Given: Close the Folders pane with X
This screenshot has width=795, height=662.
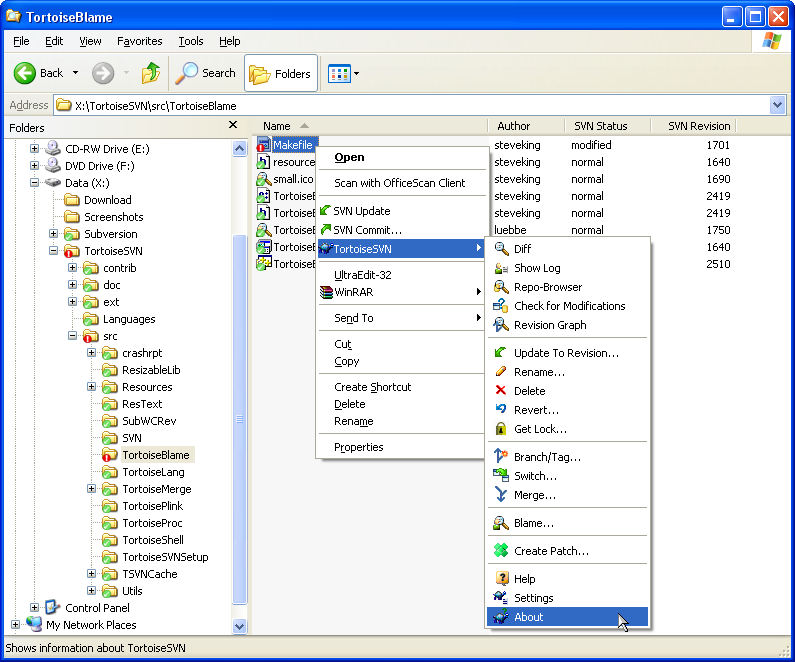Looking at the screenshot, I should click(x=233, y=125).
